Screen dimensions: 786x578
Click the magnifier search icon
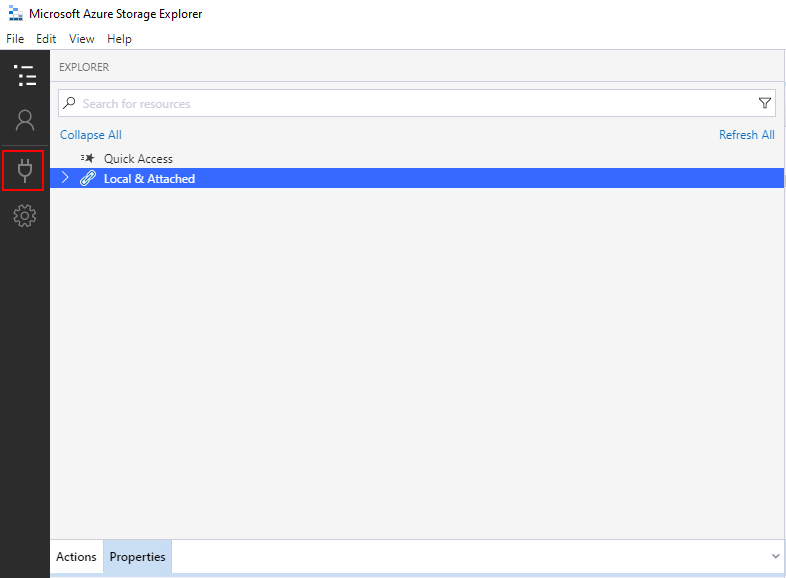coord(69,103)
